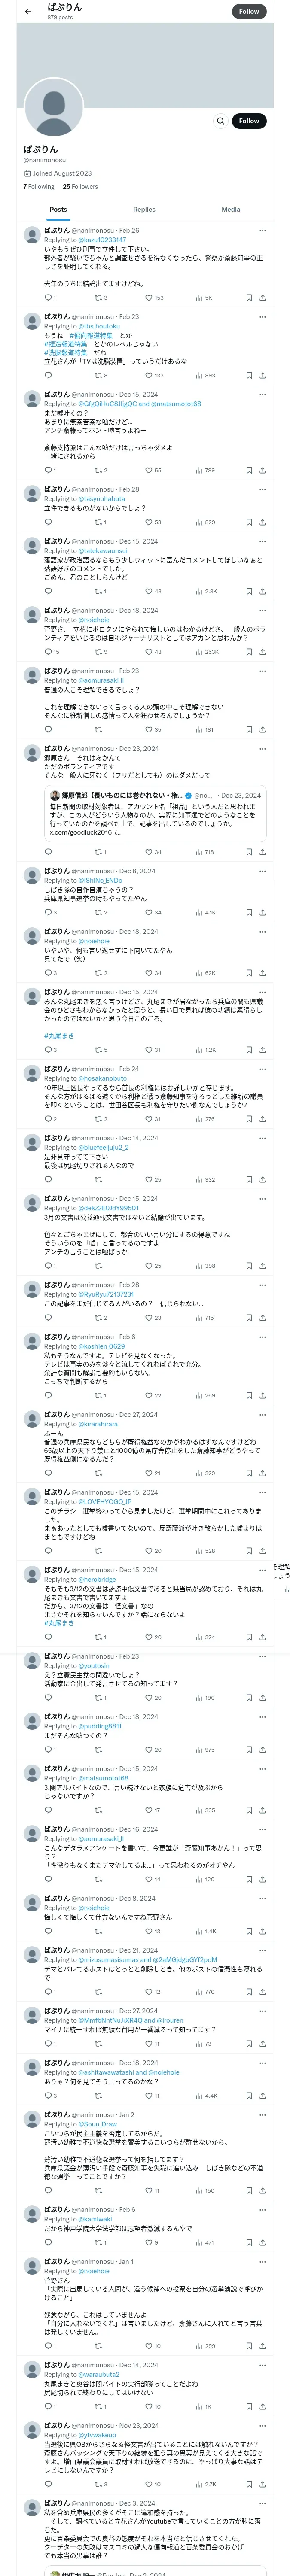Toggle Follow button beside the search icon
This screenshot has width=290, height=2576.
249,121
